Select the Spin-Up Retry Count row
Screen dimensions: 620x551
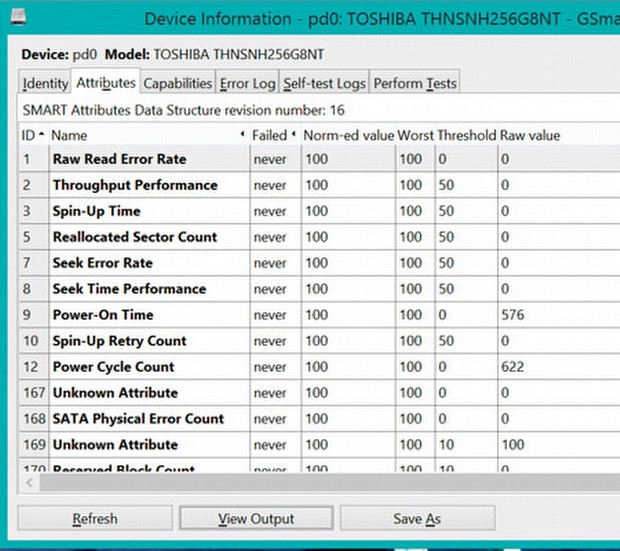tap(319, 341)
